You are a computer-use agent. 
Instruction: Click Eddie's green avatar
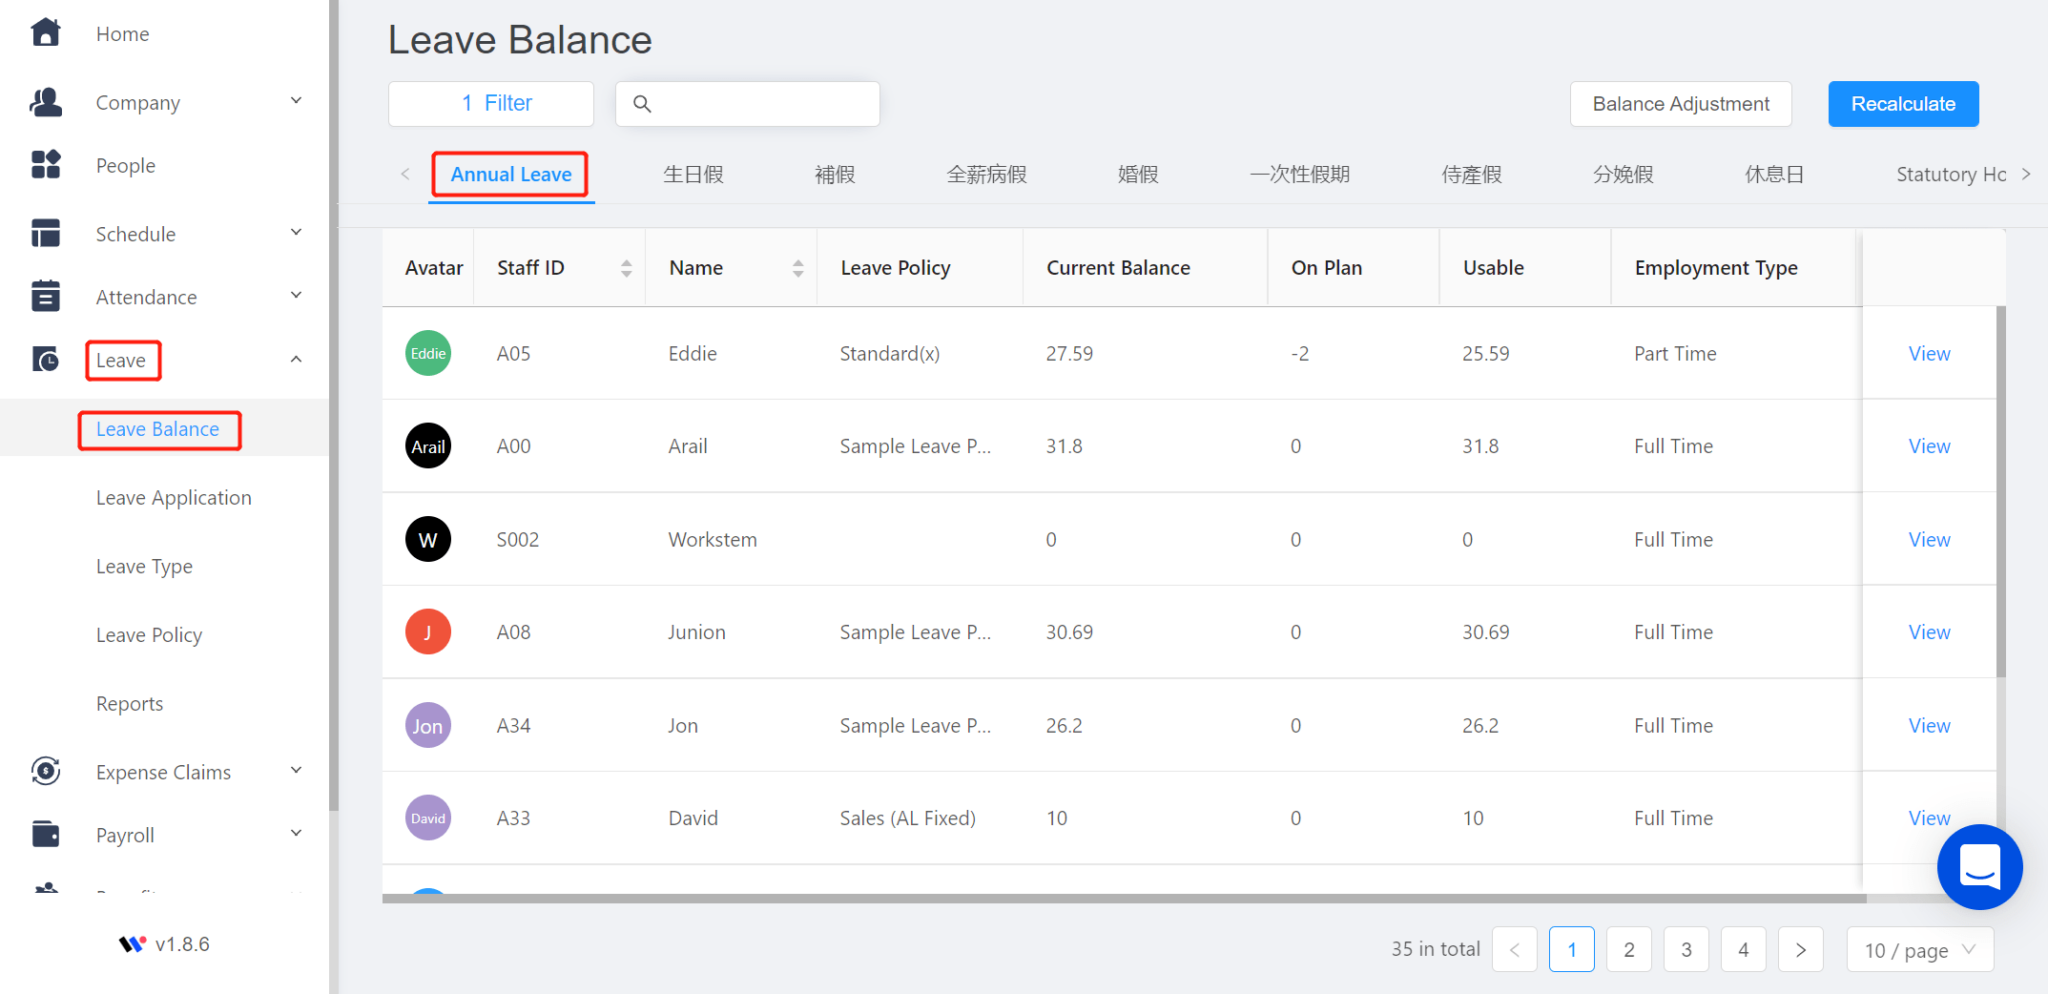coord(428,353)
